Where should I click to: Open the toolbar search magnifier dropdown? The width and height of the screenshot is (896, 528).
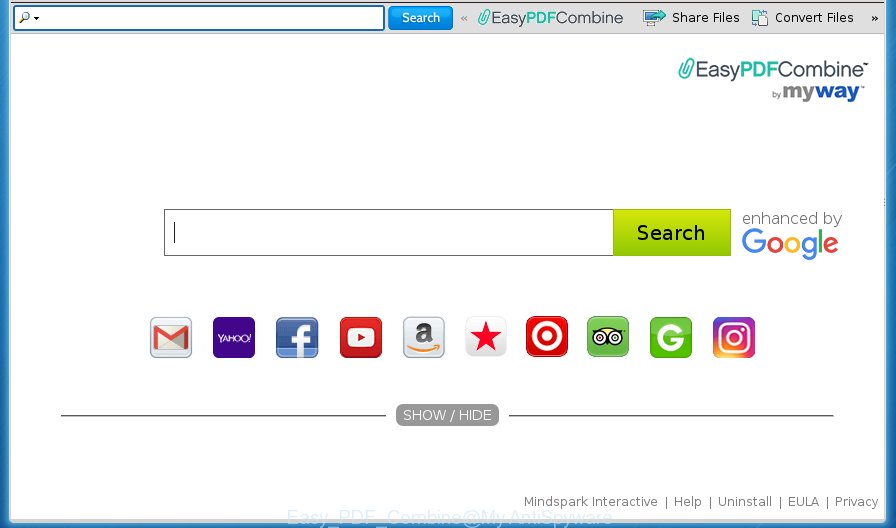[x=29, y=18]
